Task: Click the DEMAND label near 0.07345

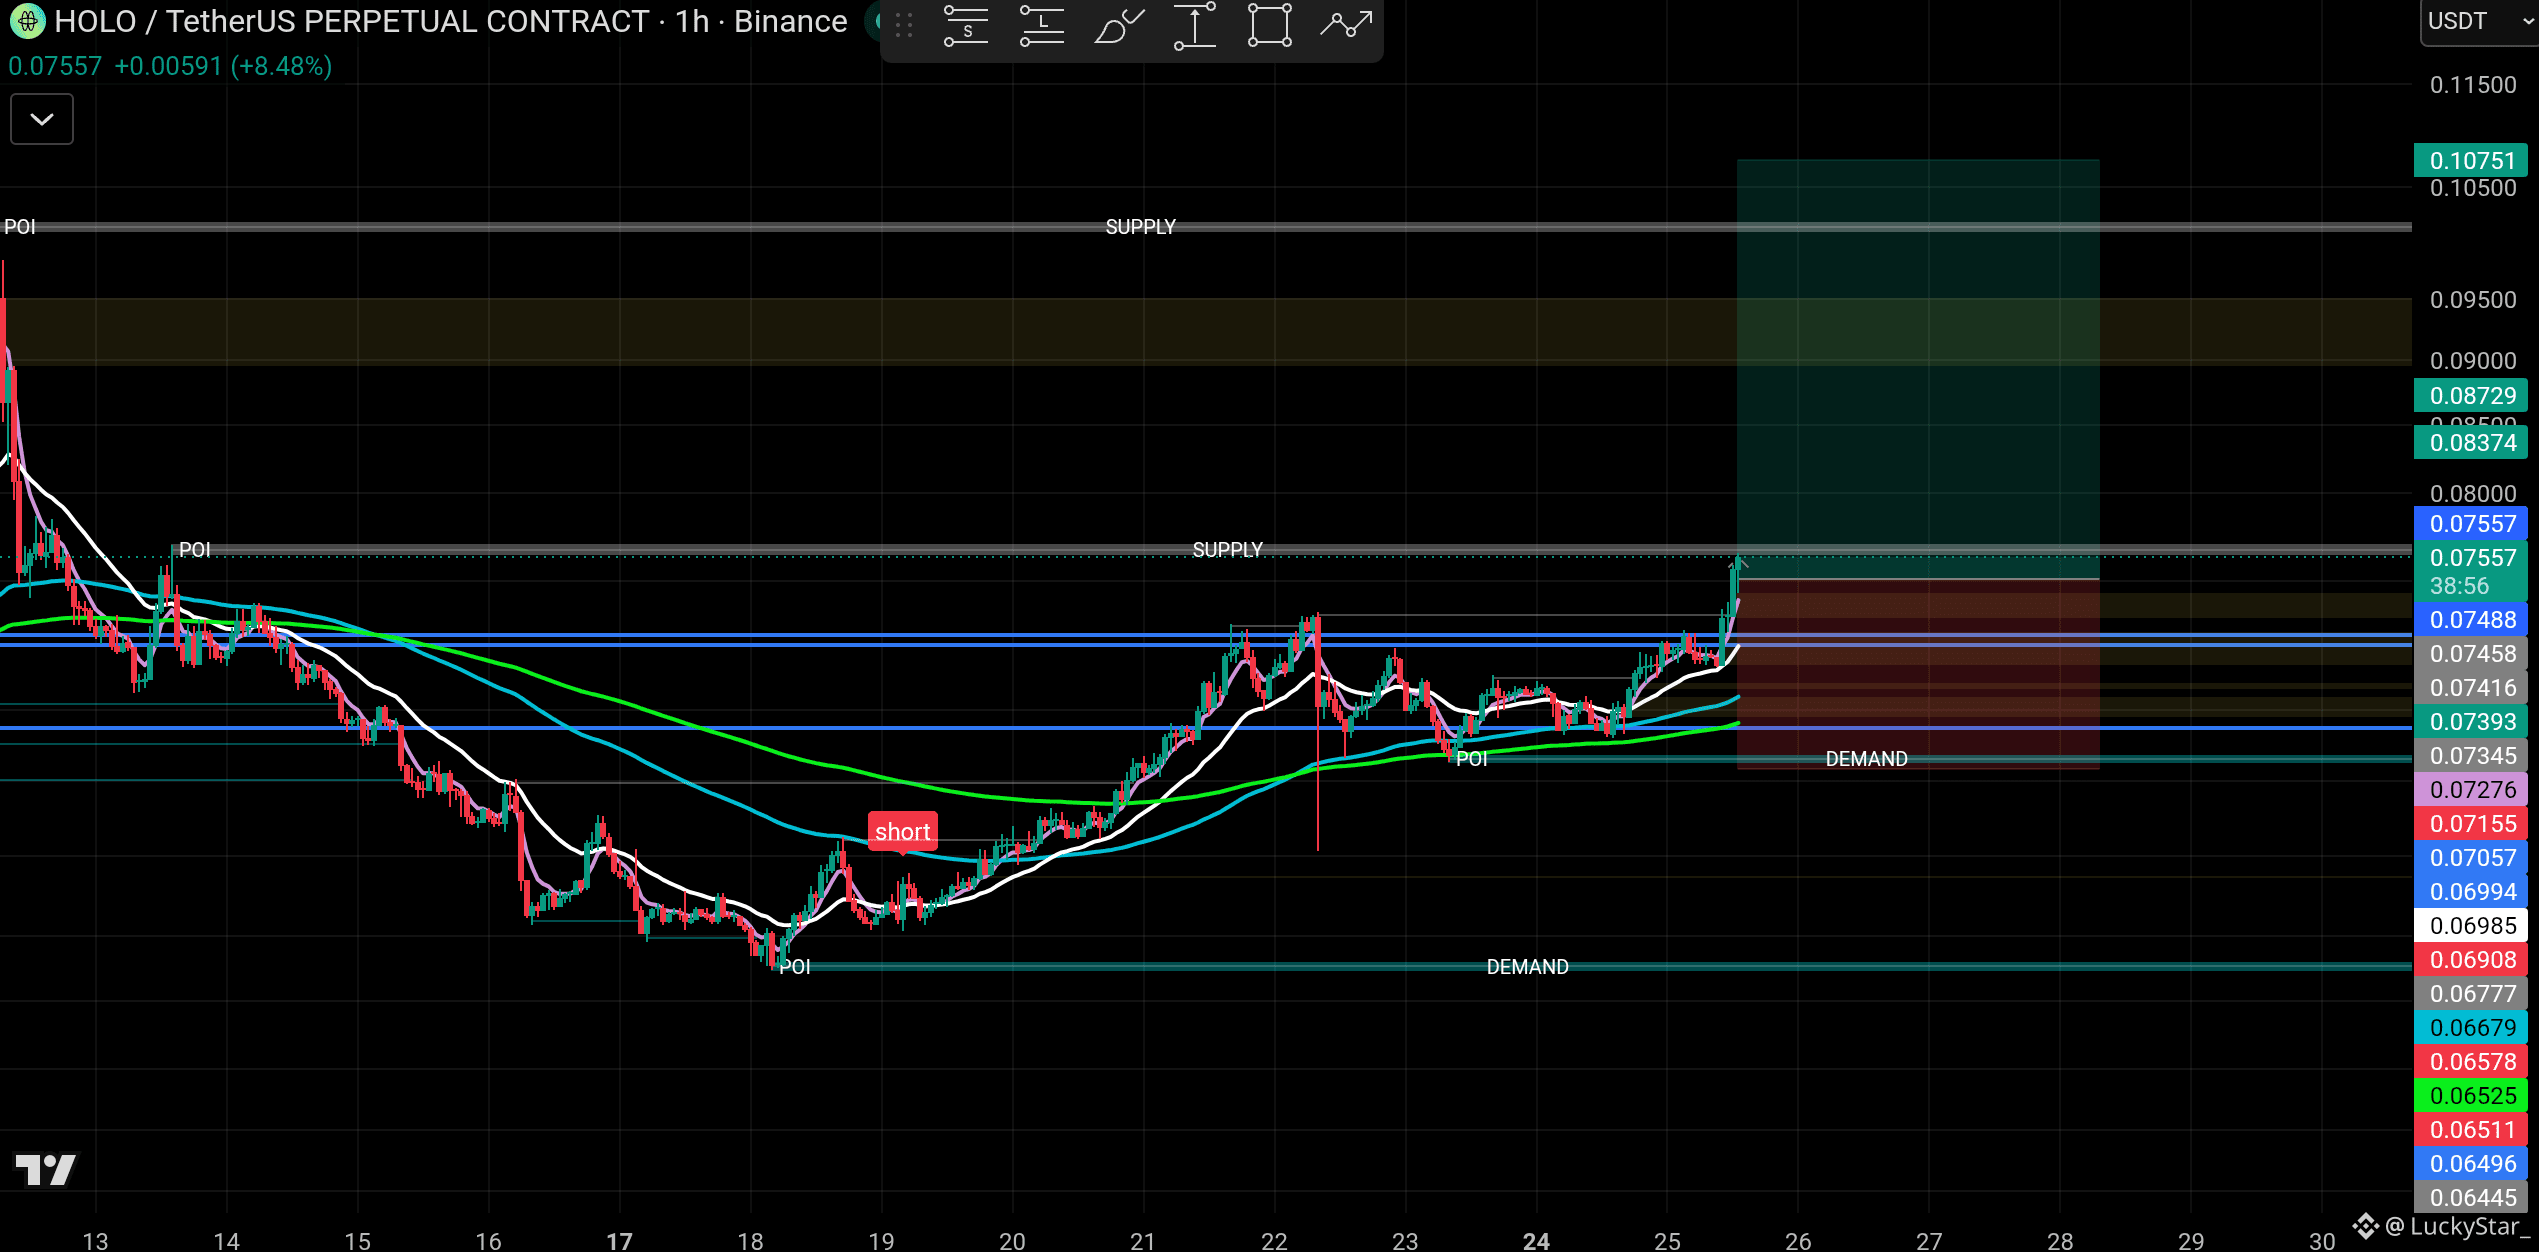Action: point(1866,759)
